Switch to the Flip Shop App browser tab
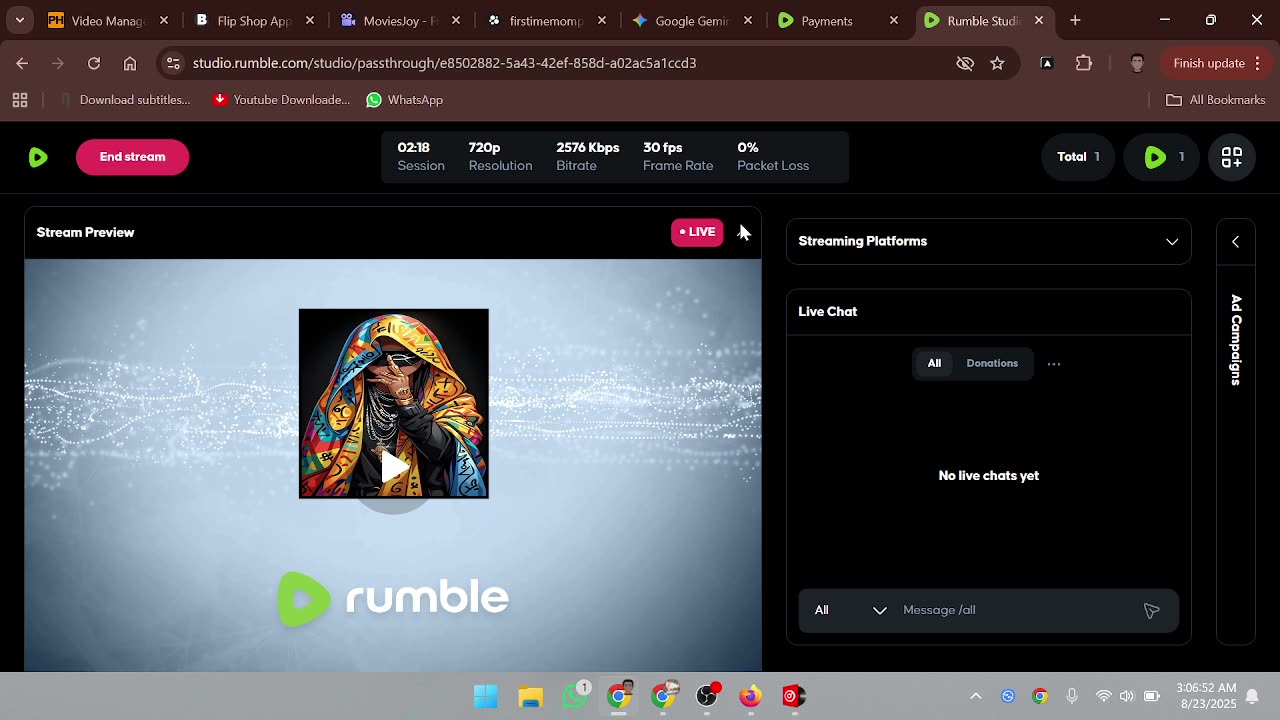 pyautogui.click(x=254, y=20)
